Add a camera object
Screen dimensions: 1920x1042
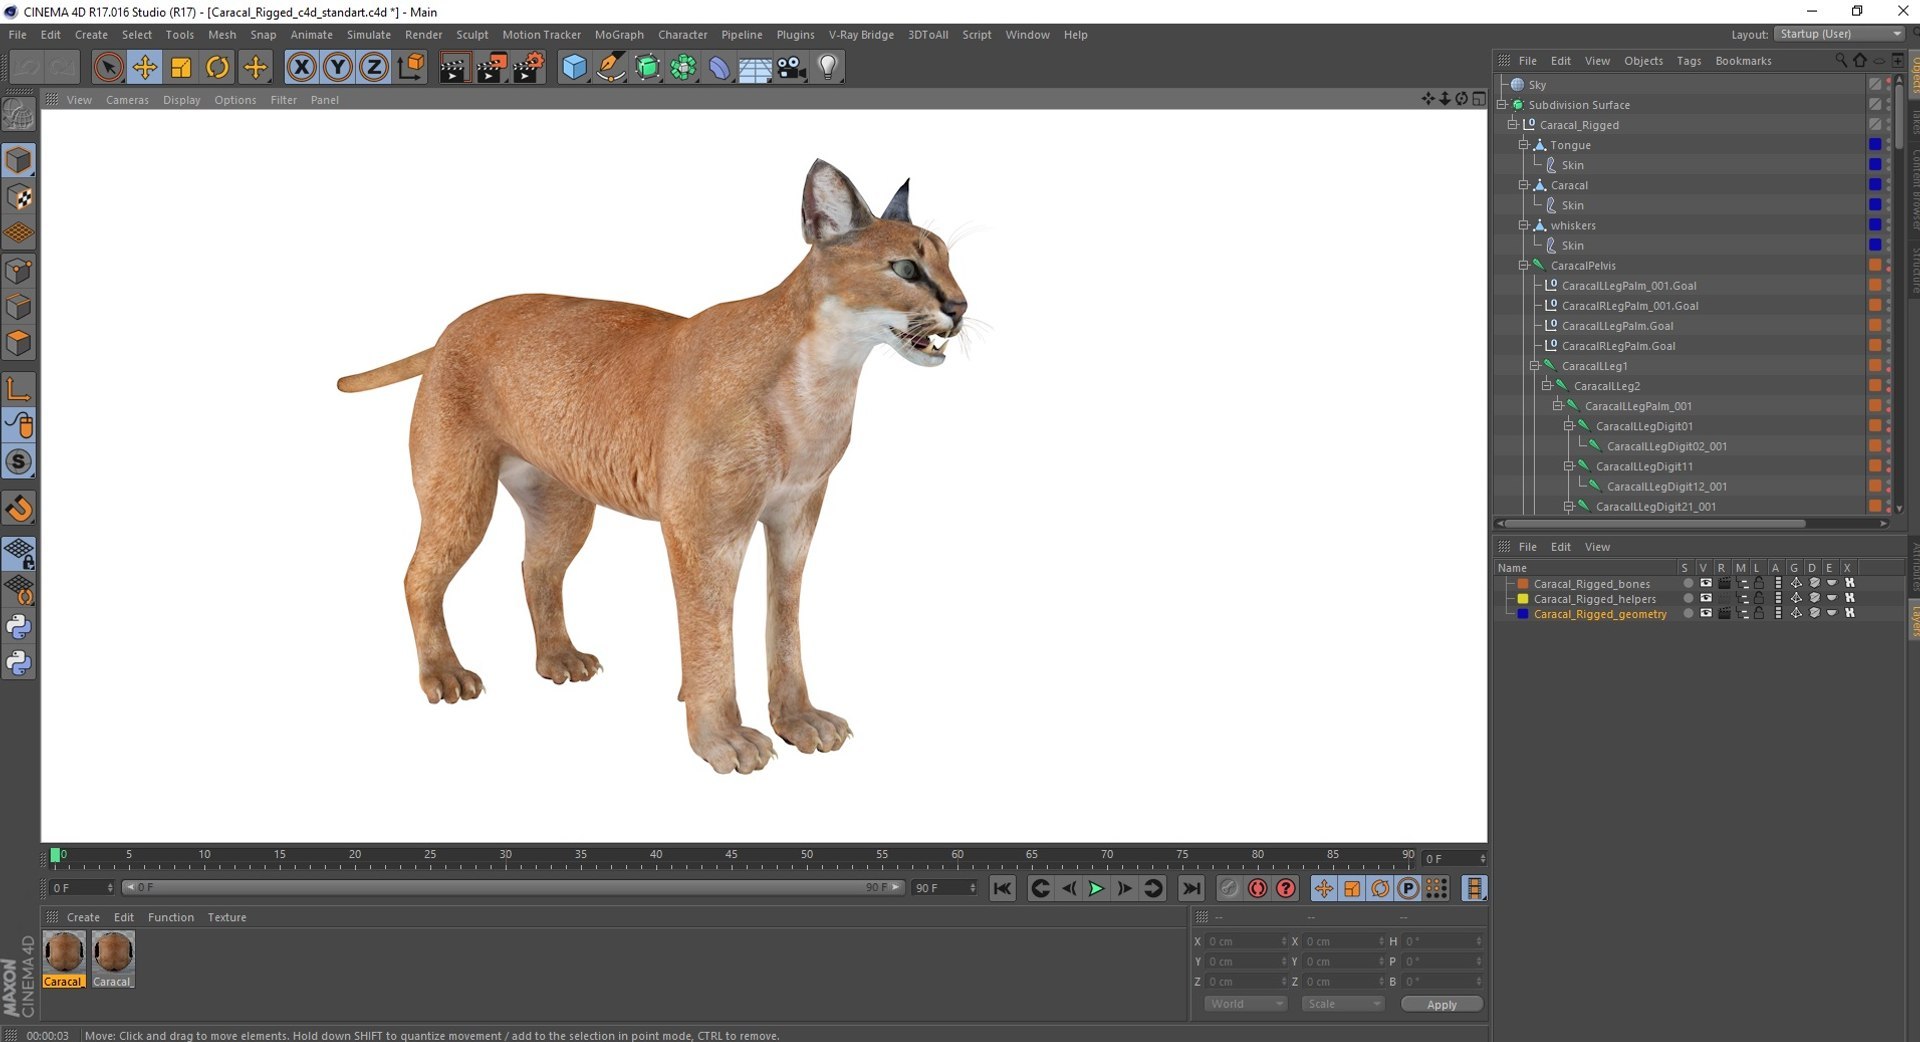(x=791, y=67)
